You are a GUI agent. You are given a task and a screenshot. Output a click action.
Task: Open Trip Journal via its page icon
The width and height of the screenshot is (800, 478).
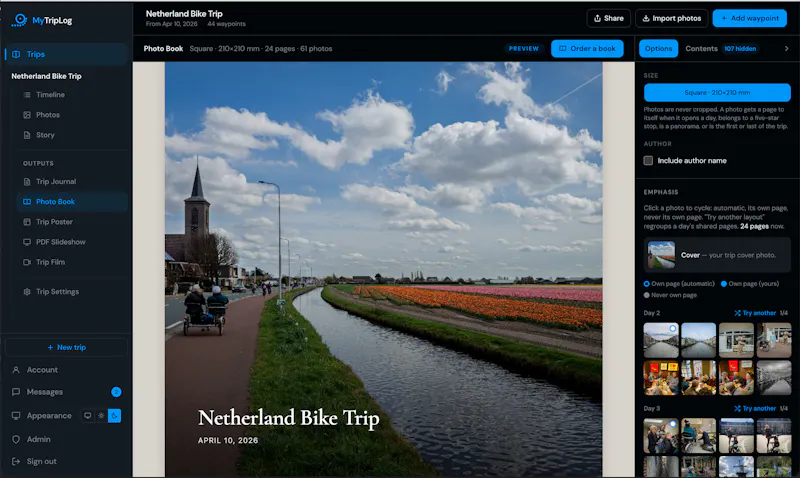[27, 182]
